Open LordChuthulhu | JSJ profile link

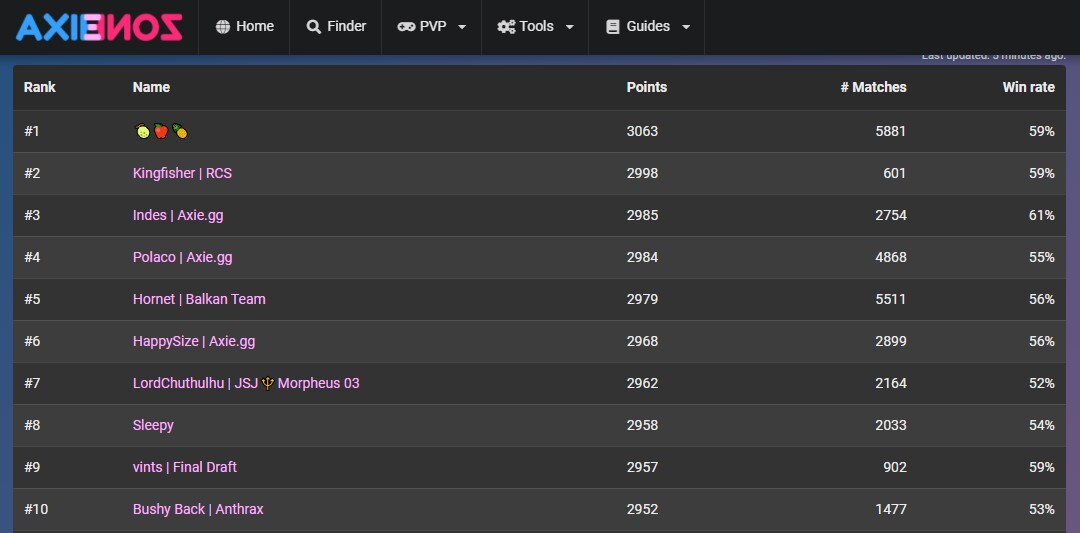tap(246, 384)
